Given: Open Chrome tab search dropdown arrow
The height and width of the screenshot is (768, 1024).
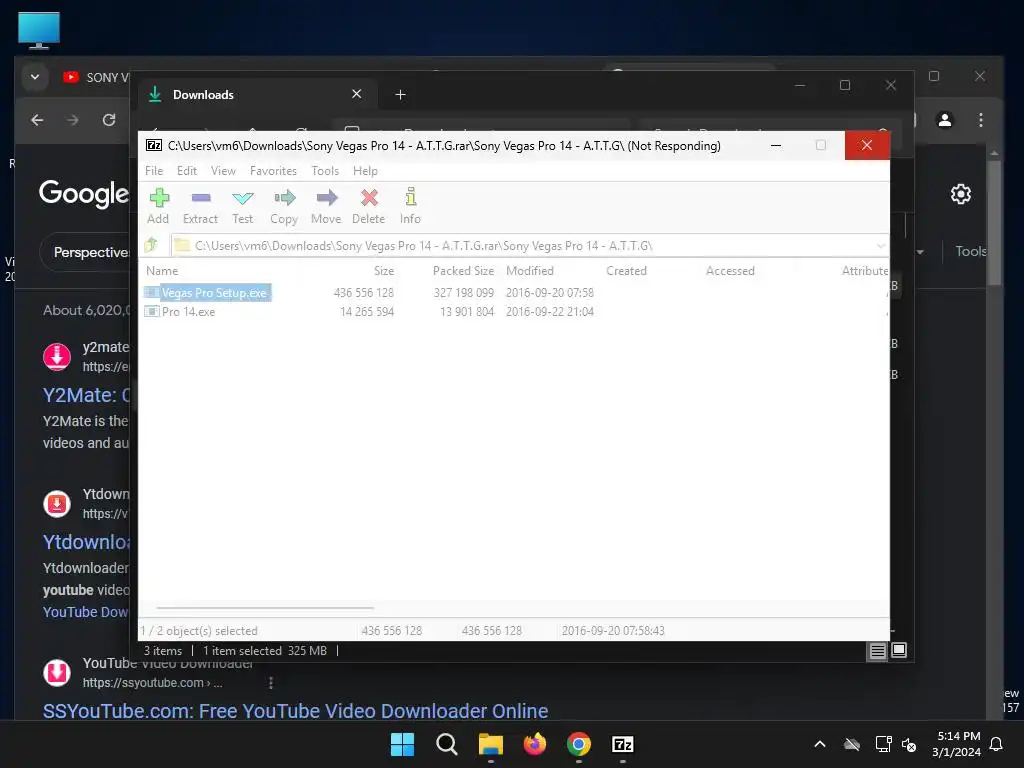Looking at the screenshot, I should pos(35,77).
